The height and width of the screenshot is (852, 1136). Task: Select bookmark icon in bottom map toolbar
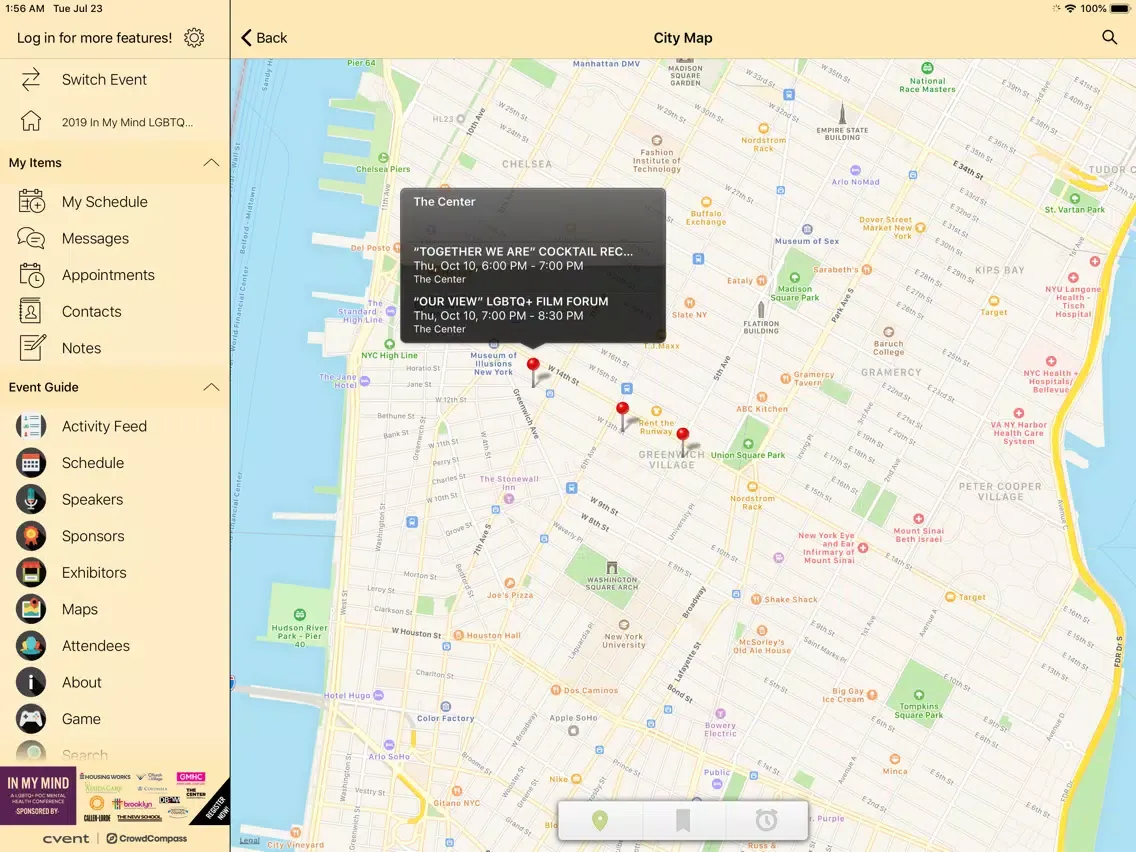click(x=682, y=820)
